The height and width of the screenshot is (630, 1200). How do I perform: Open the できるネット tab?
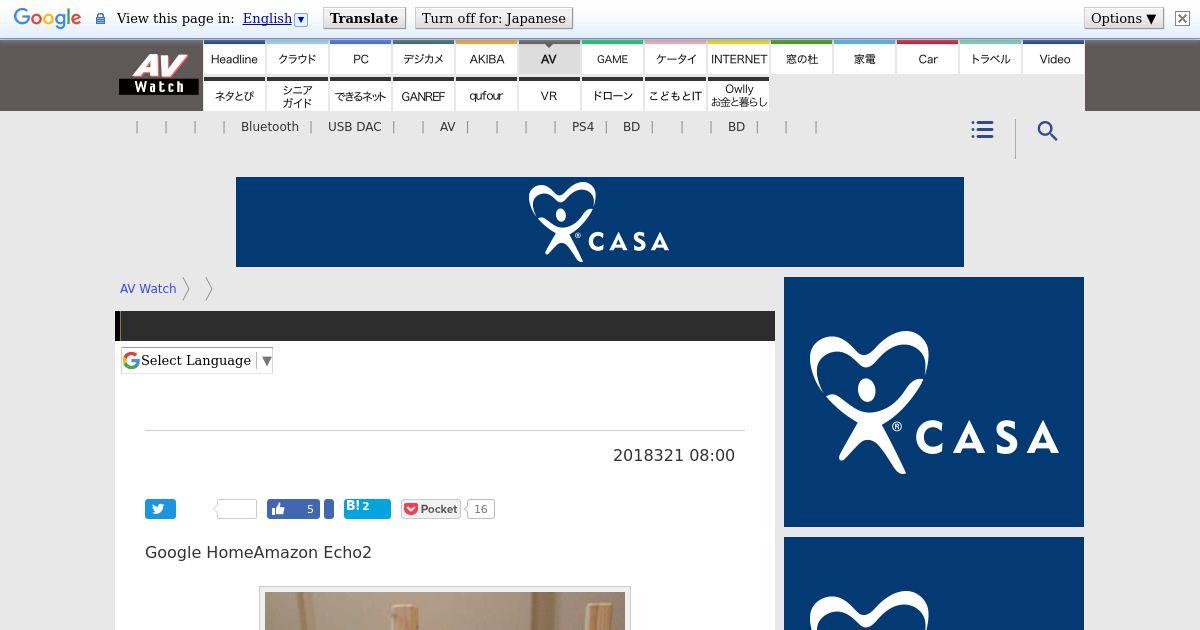361,94
